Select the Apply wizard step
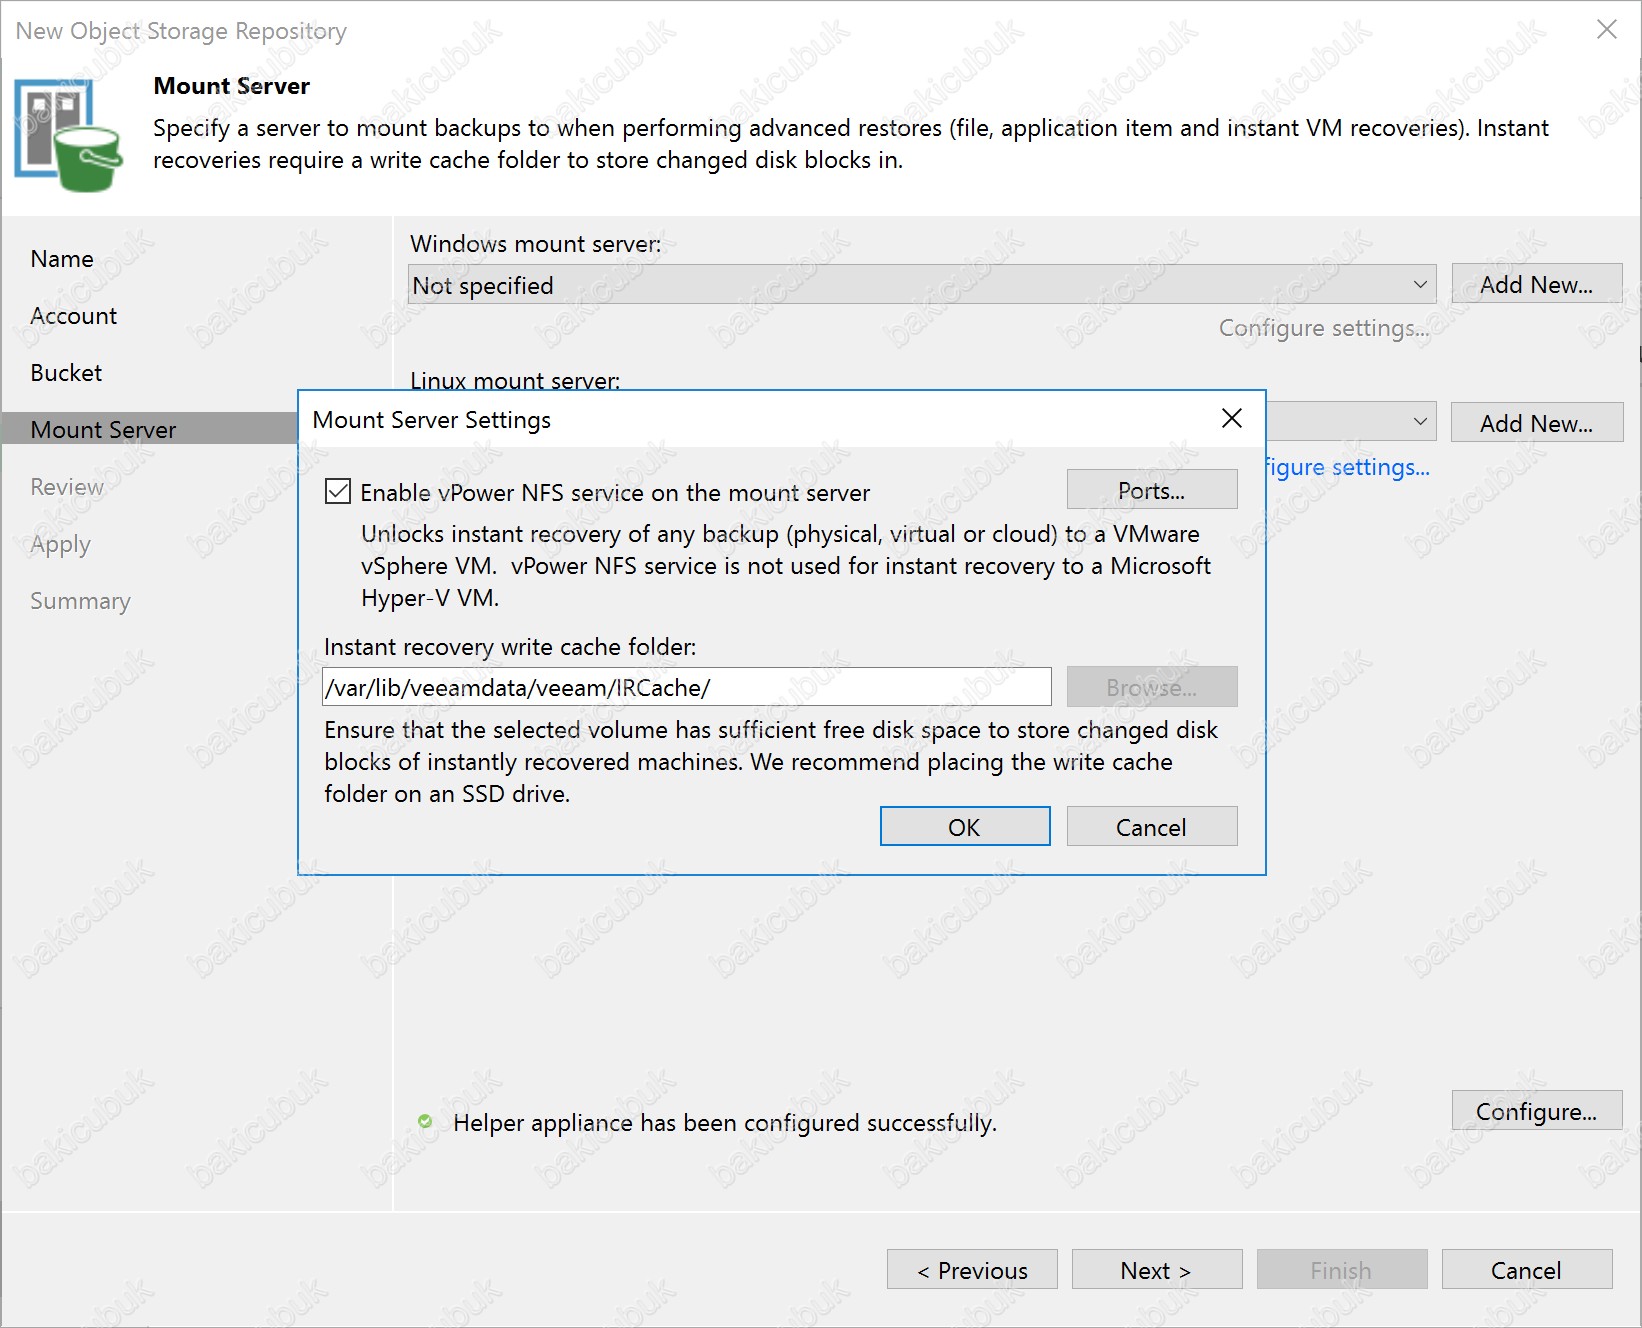1642x1328 pixels. [60, 544]
